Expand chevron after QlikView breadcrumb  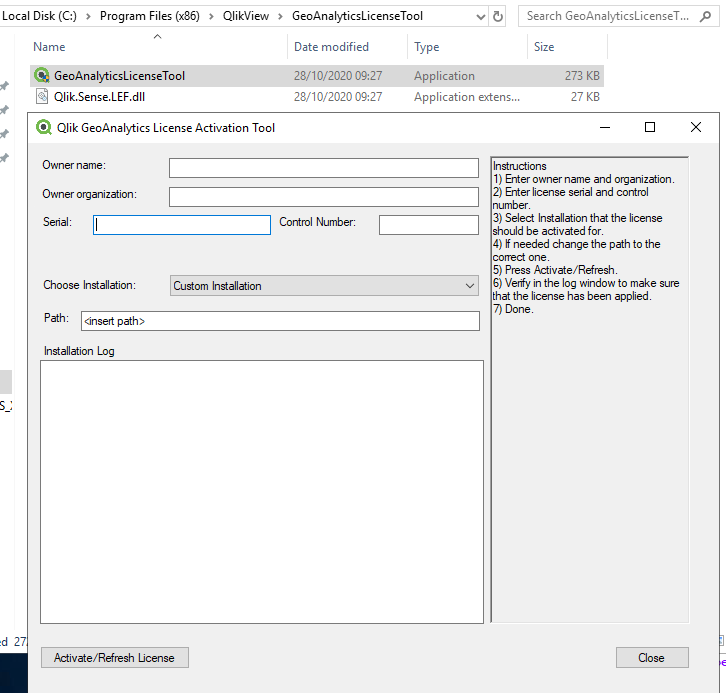pos(281,17)
